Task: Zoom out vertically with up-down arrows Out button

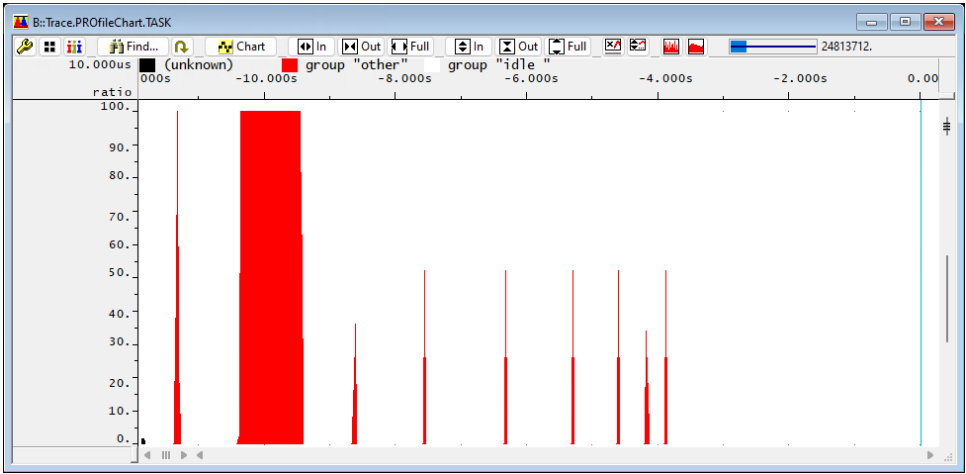Action: (519, 46)
